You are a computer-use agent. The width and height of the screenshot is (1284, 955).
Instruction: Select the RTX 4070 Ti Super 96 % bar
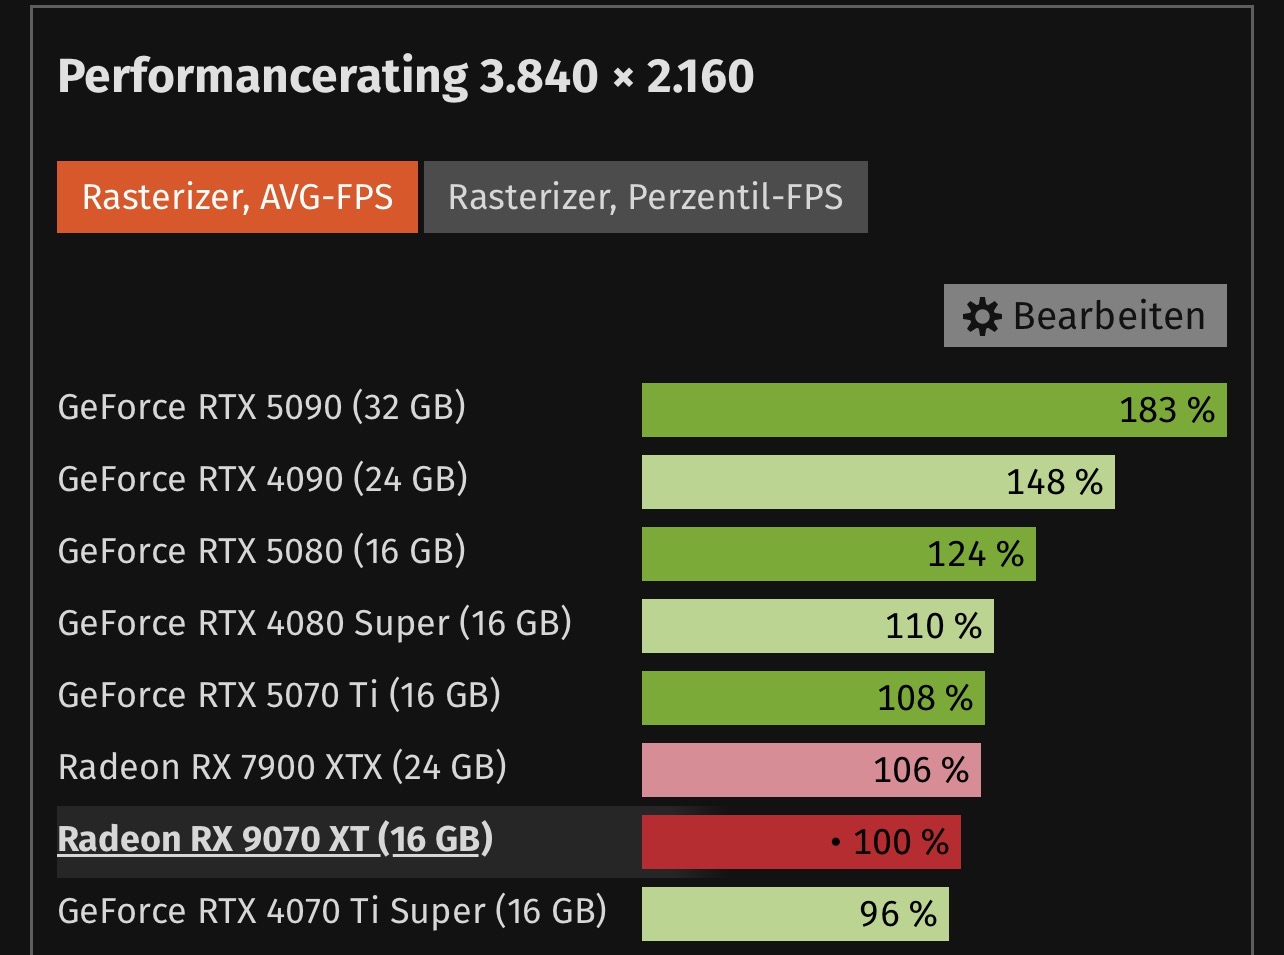[x=794, y=914]
